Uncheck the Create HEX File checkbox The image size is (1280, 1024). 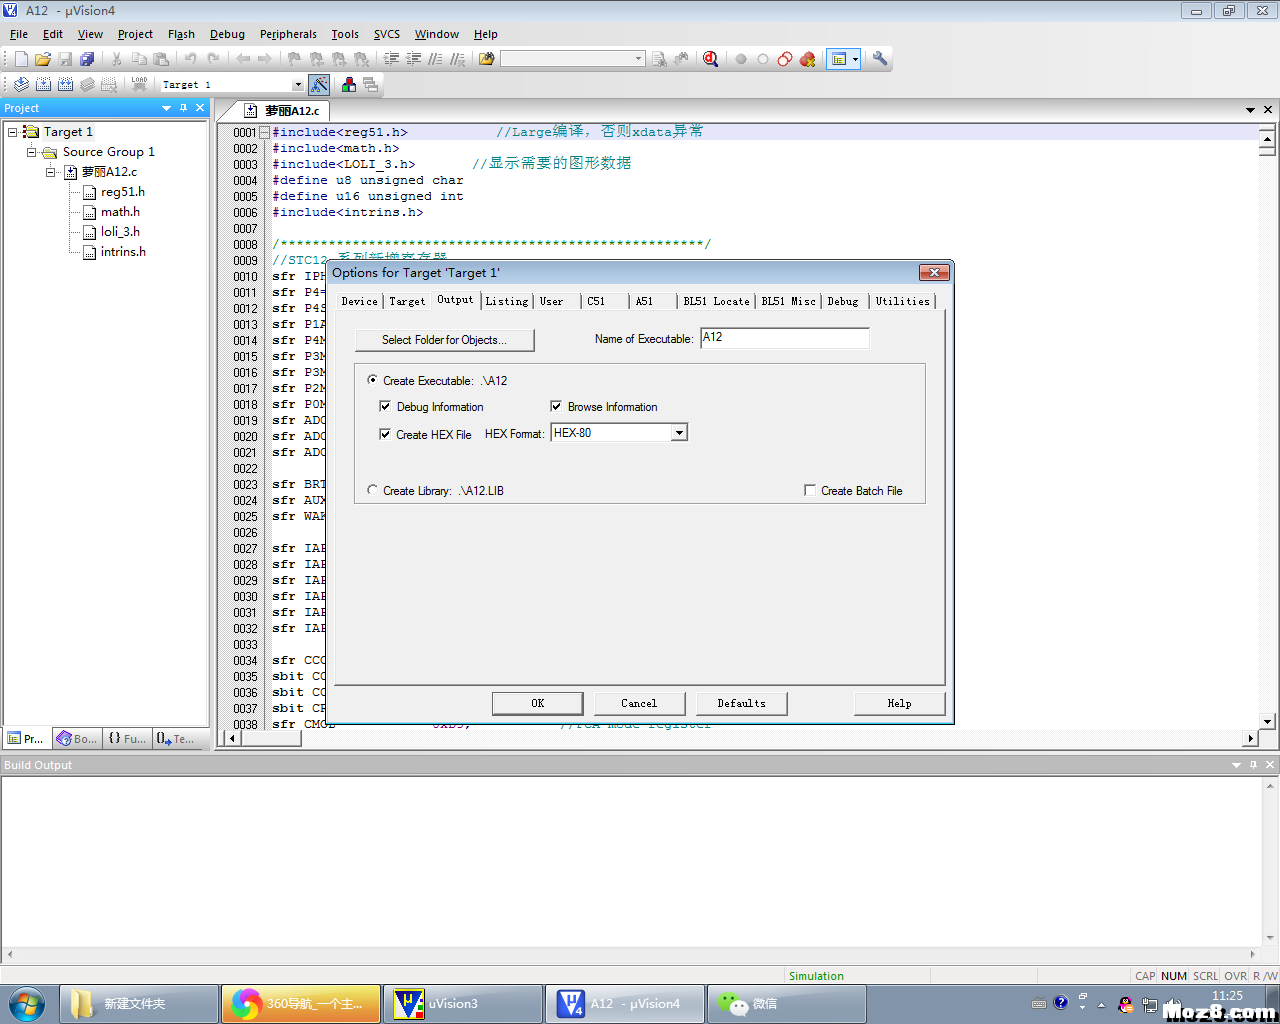pyautogui.click(x=385, y=434)
